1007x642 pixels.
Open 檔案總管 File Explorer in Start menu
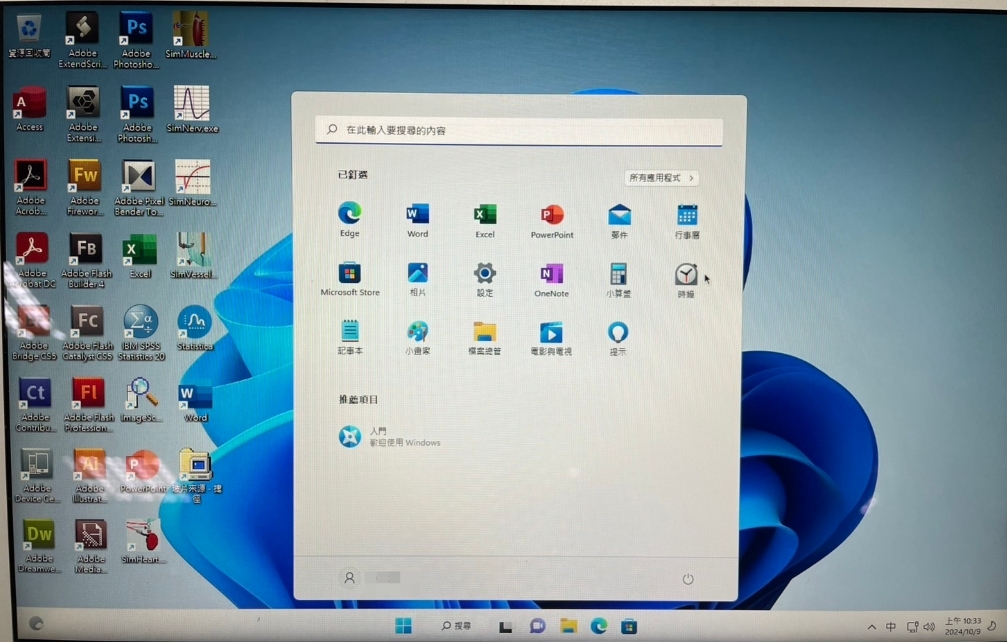pos(484,338)
